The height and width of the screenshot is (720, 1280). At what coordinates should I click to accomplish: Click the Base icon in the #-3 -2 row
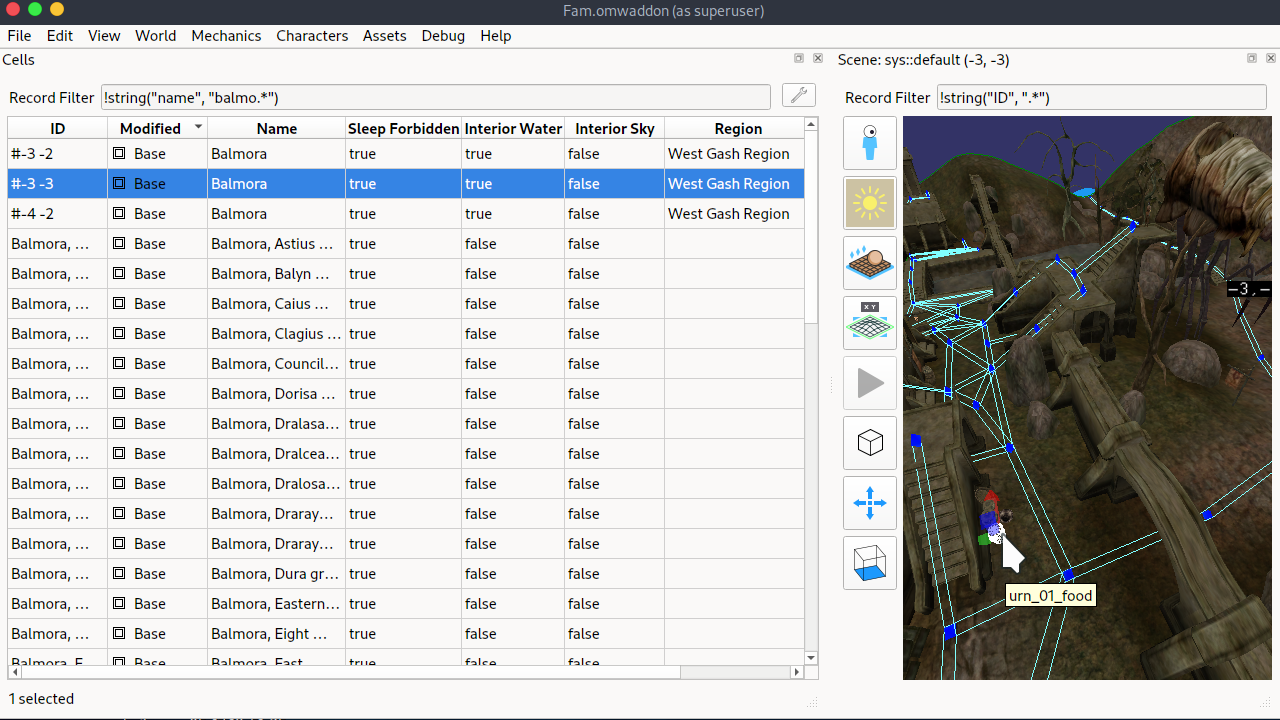point(119,154)
